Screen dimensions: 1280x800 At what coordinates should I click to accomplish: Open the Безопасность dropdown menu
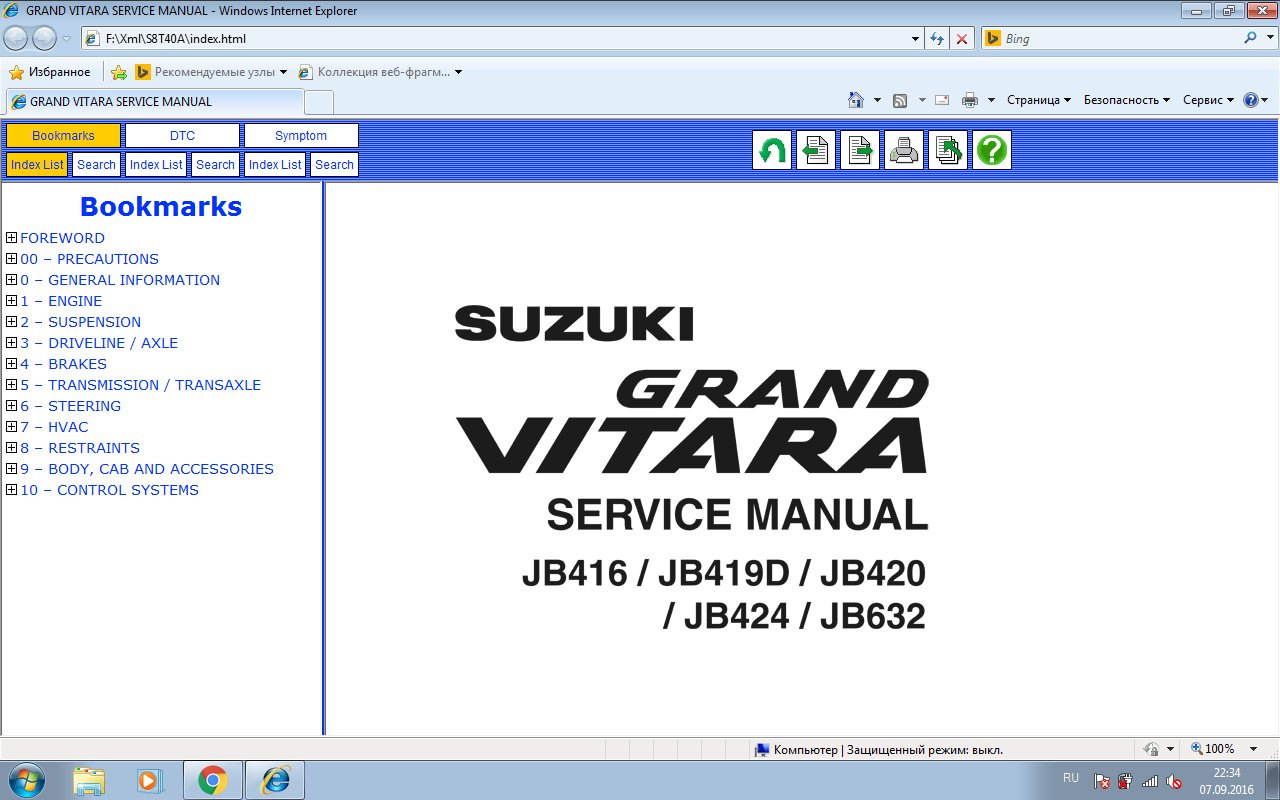click(x=1127, y=100)
